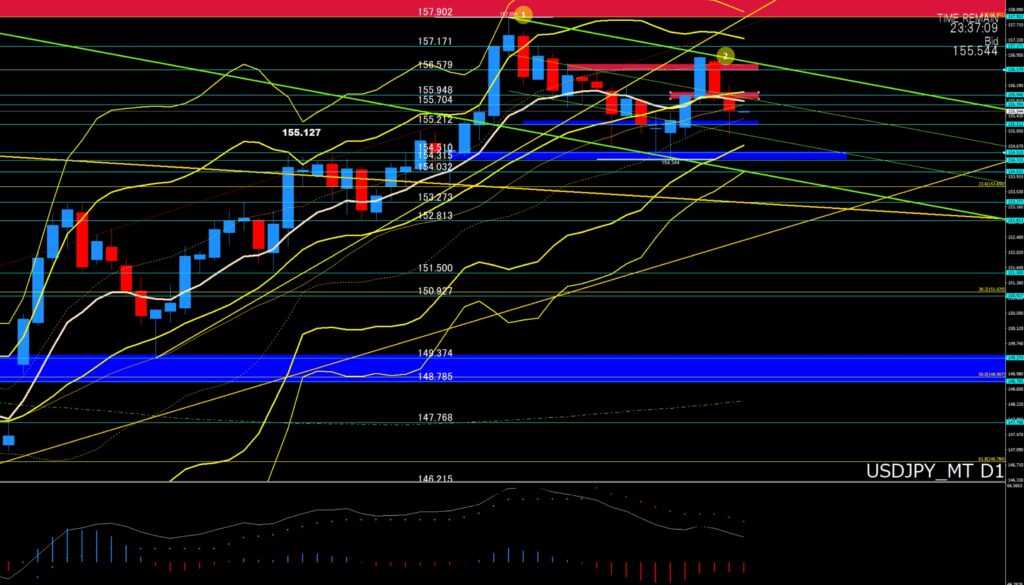Image resolution: width=1024 pixels, height=585 pixels.
Task: Select the 157.902 price level label
Action: click(x=435, y=12)
